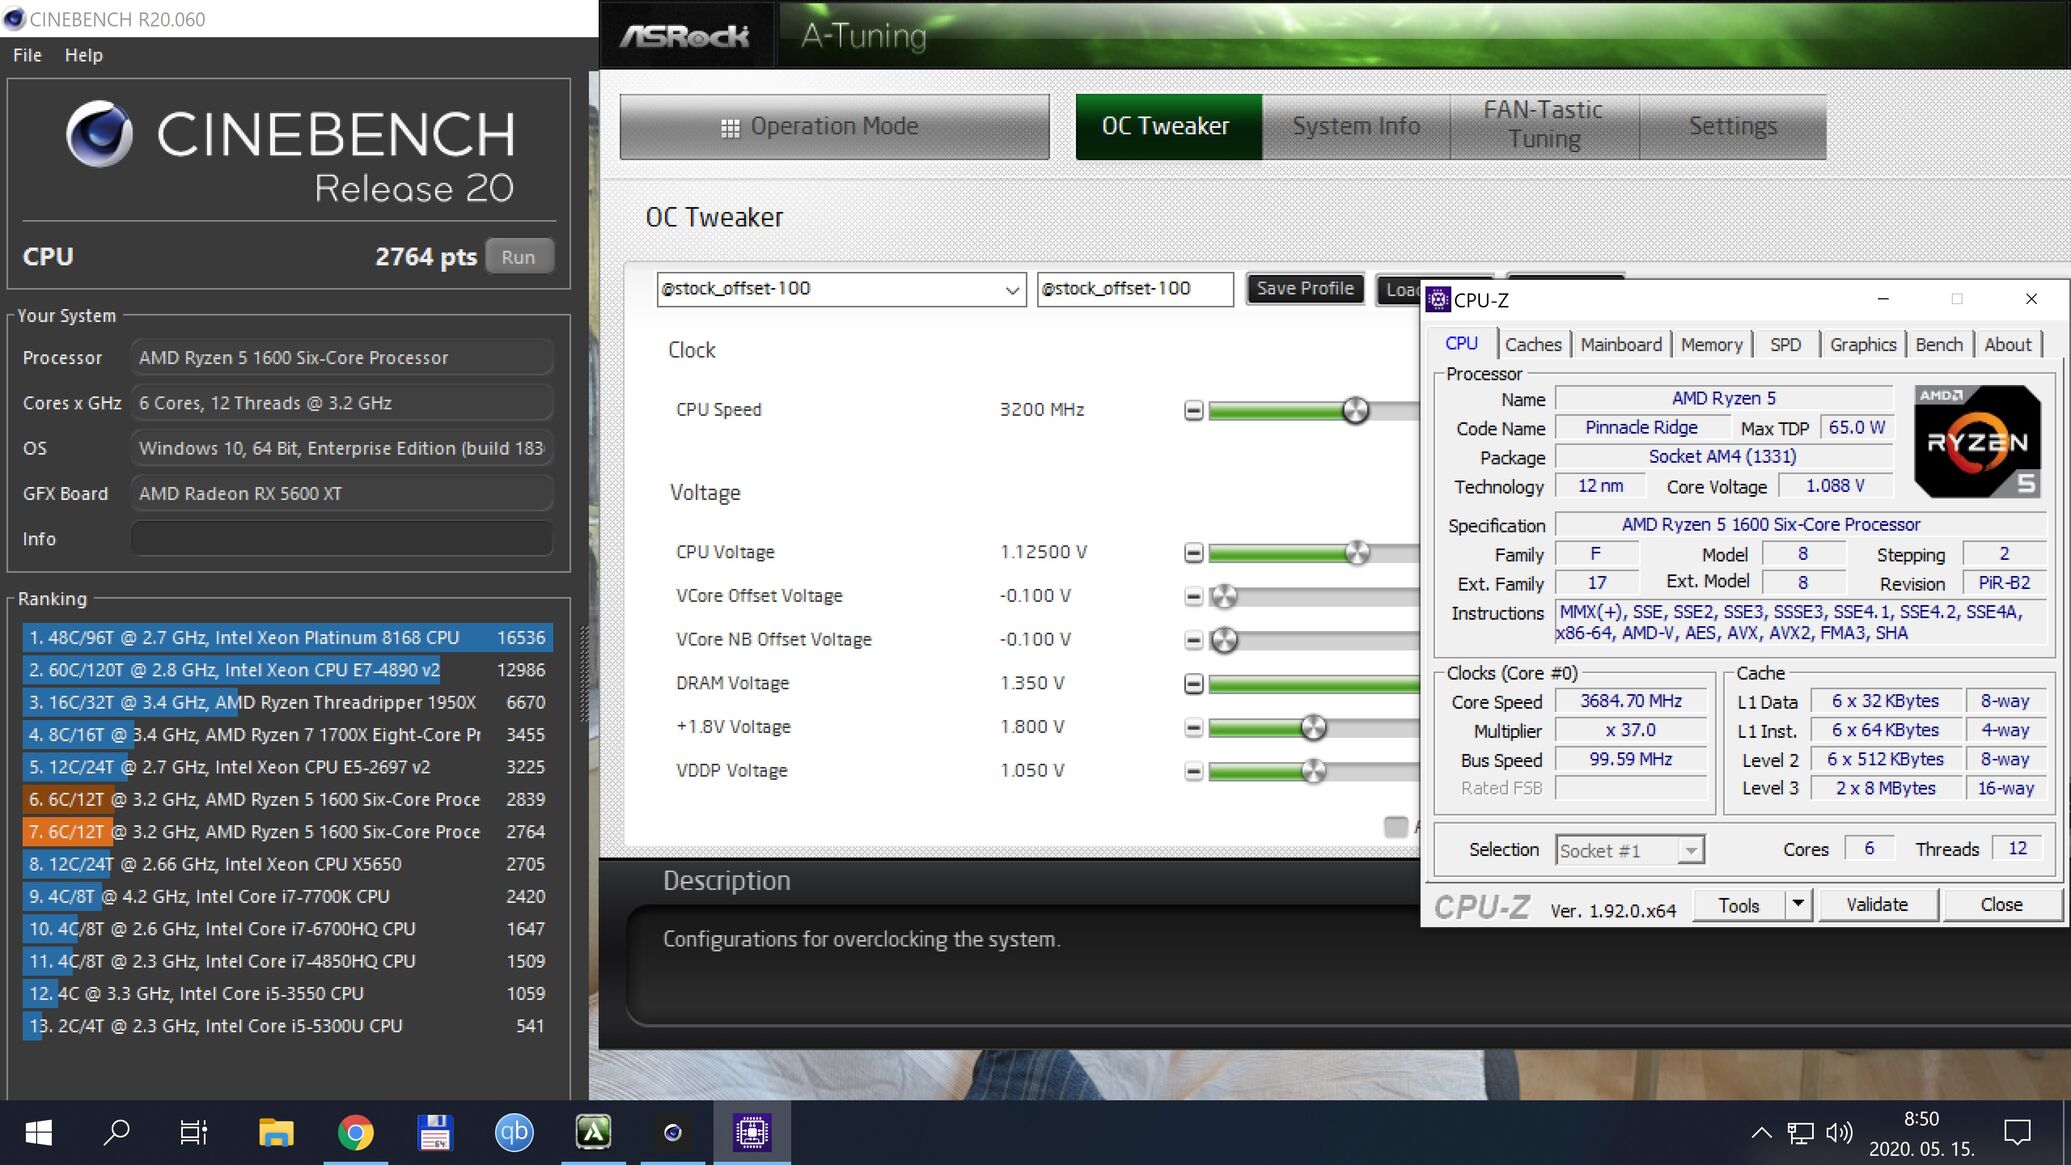Open the floppy disk app on taskbar
This screenshot has height=1165, width=2071.
[x=435, y=1133]
